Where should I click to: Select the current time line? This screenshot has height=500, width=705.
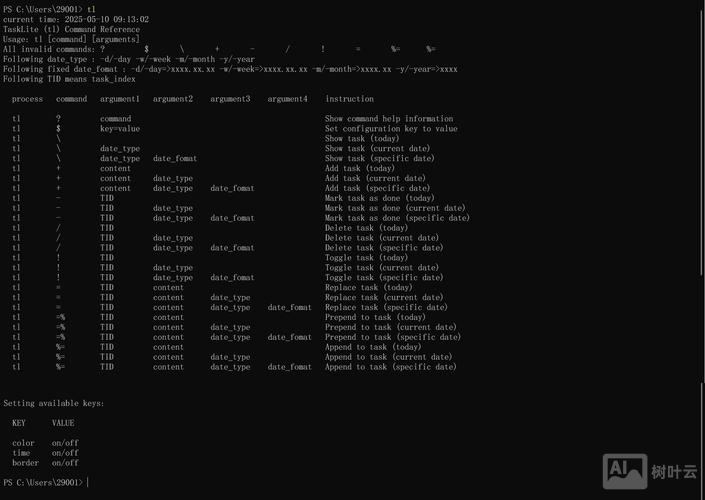tap(76, 19)
